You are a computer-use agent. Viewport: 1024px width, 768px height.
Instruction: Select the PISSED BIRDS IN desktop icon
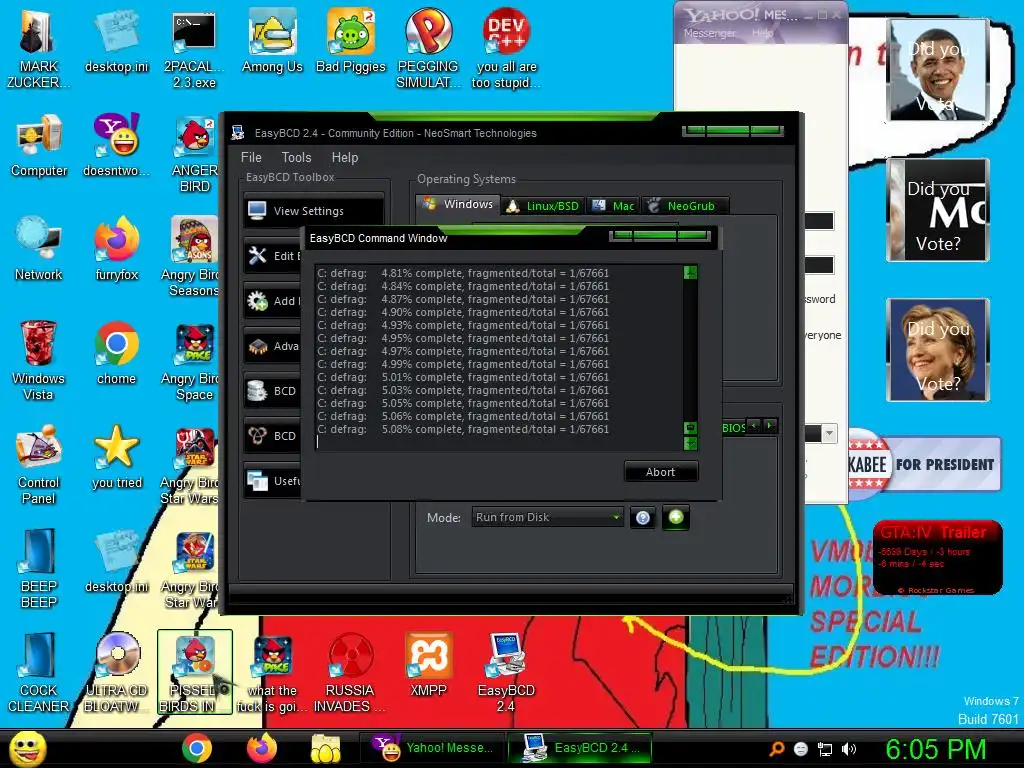(x=194, y=673)
